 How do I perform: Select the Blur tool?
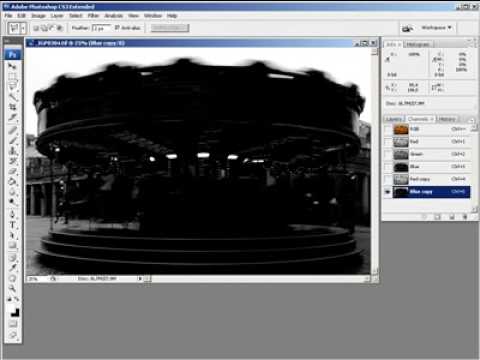tap(13, 192)
